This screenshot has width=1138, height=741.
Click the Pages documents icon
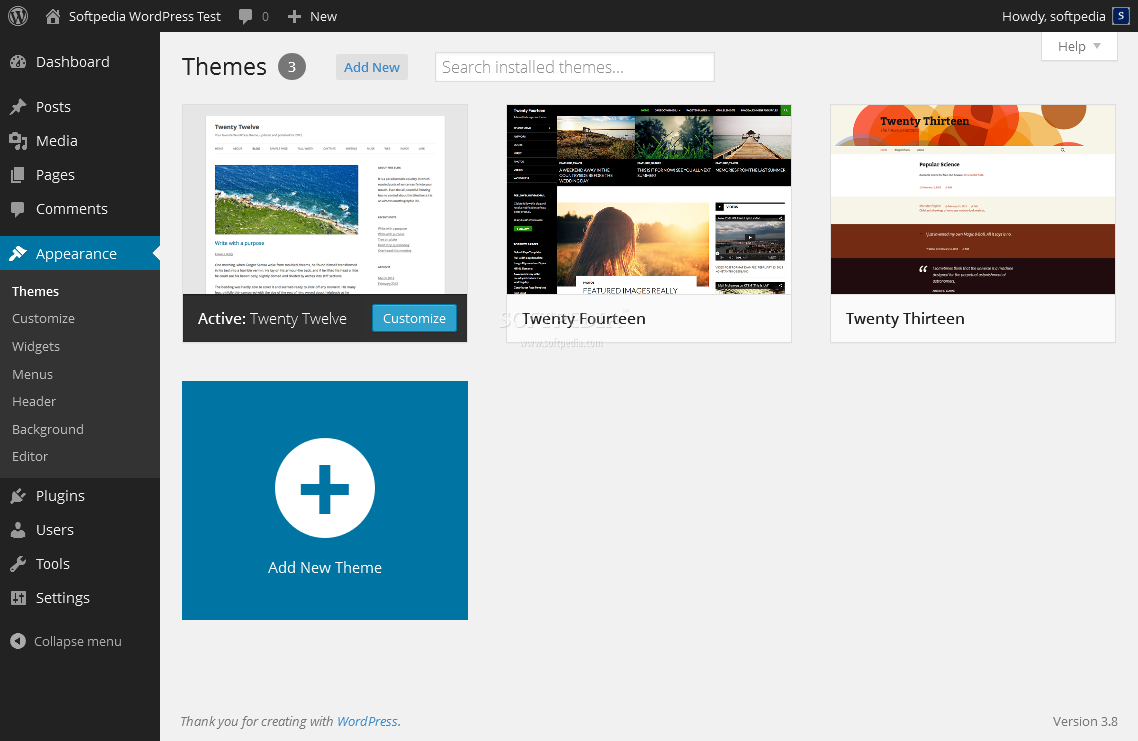coord(18,175)
